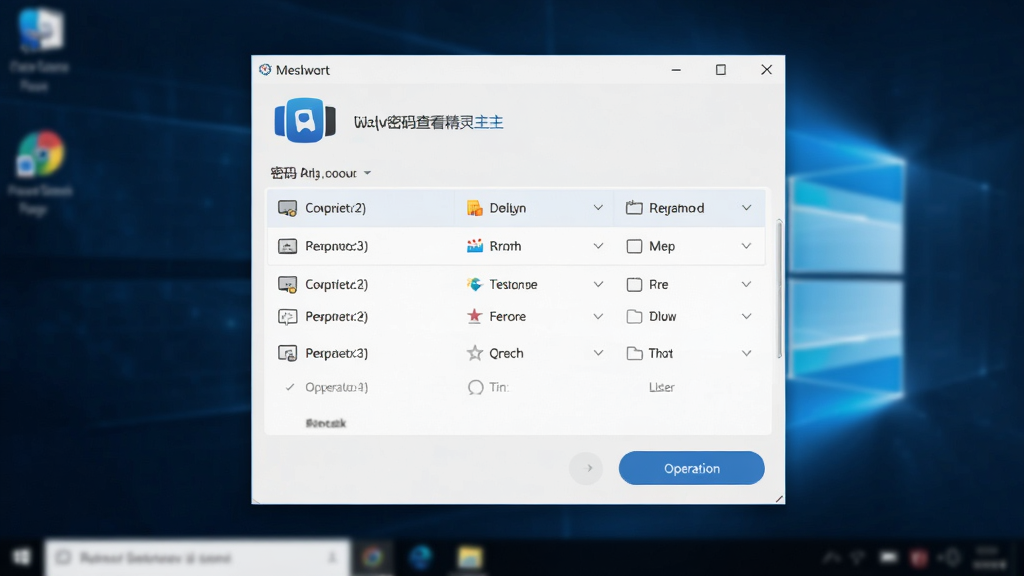The width and height of the screenshot is (1024, 576).
Task: Click the blue Operation button
Action: (692, 468)
